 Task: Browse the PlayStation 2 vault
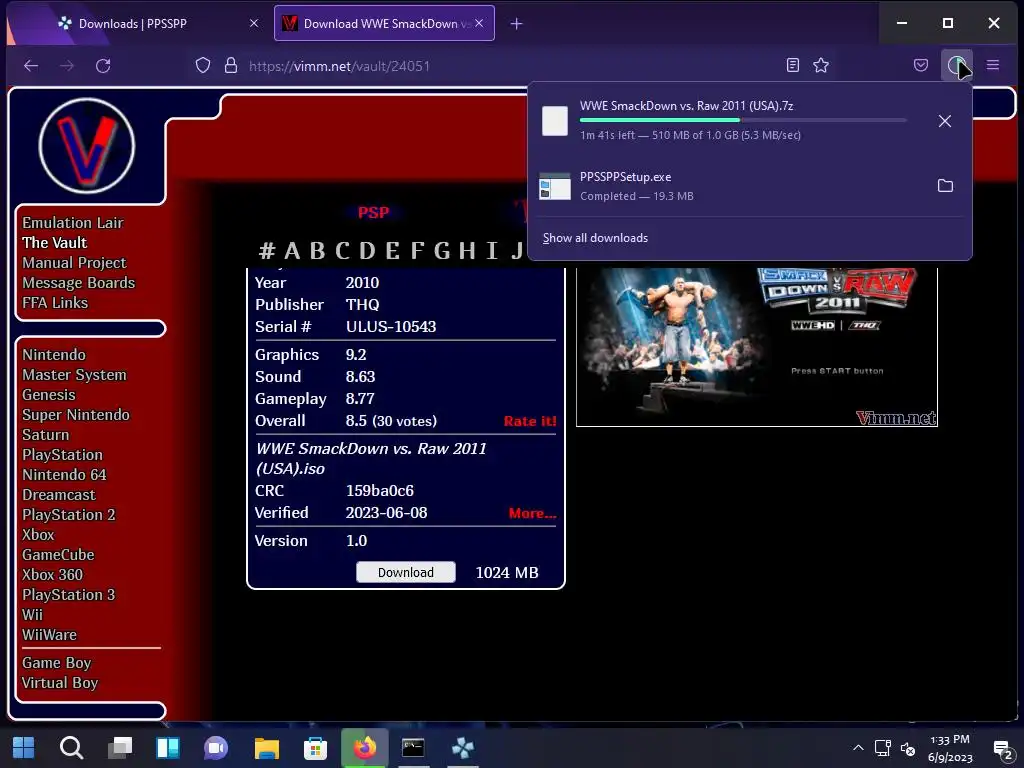[69, 515]
